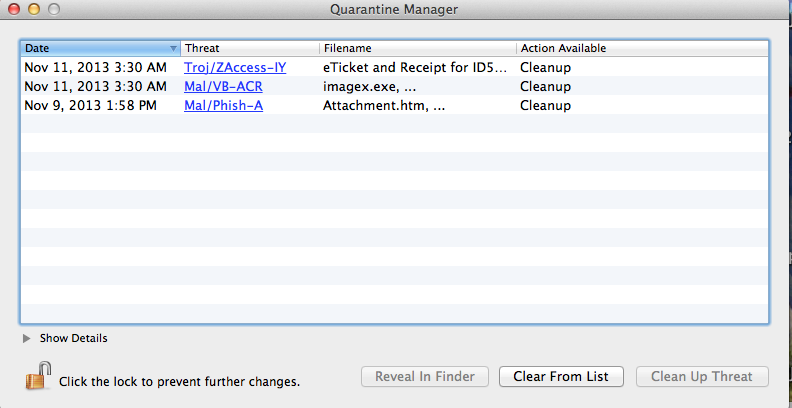Sort by the Threat column header

point(250,48)
